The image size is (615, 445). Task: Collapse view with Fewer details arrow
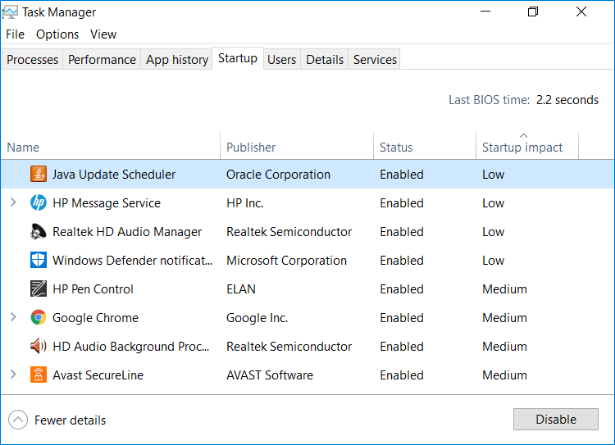pos(18,420)
